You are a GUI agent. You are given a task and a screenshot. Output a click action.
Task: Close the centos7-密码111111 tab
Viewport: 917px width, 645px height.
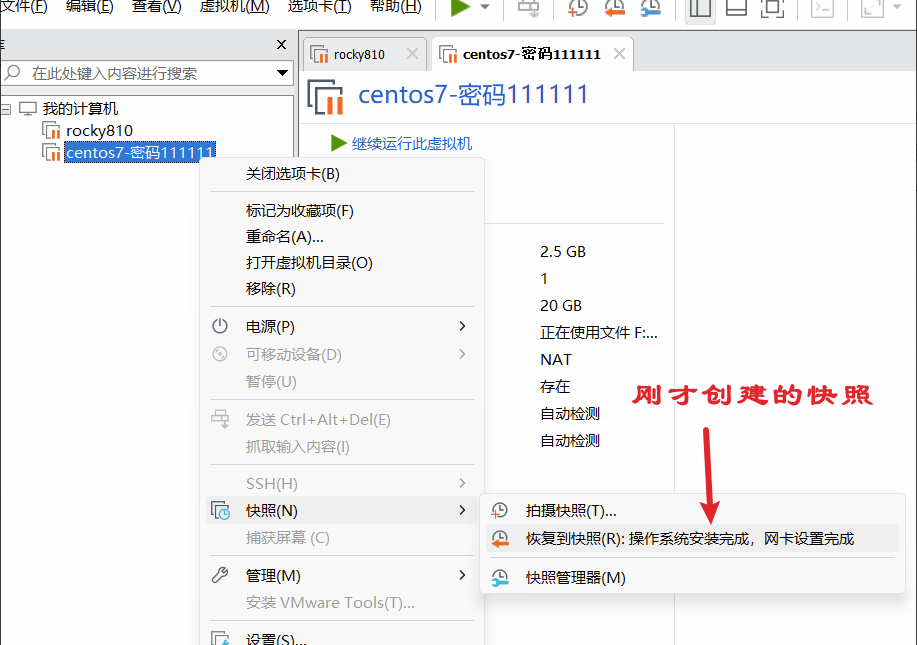pos(619,54)
